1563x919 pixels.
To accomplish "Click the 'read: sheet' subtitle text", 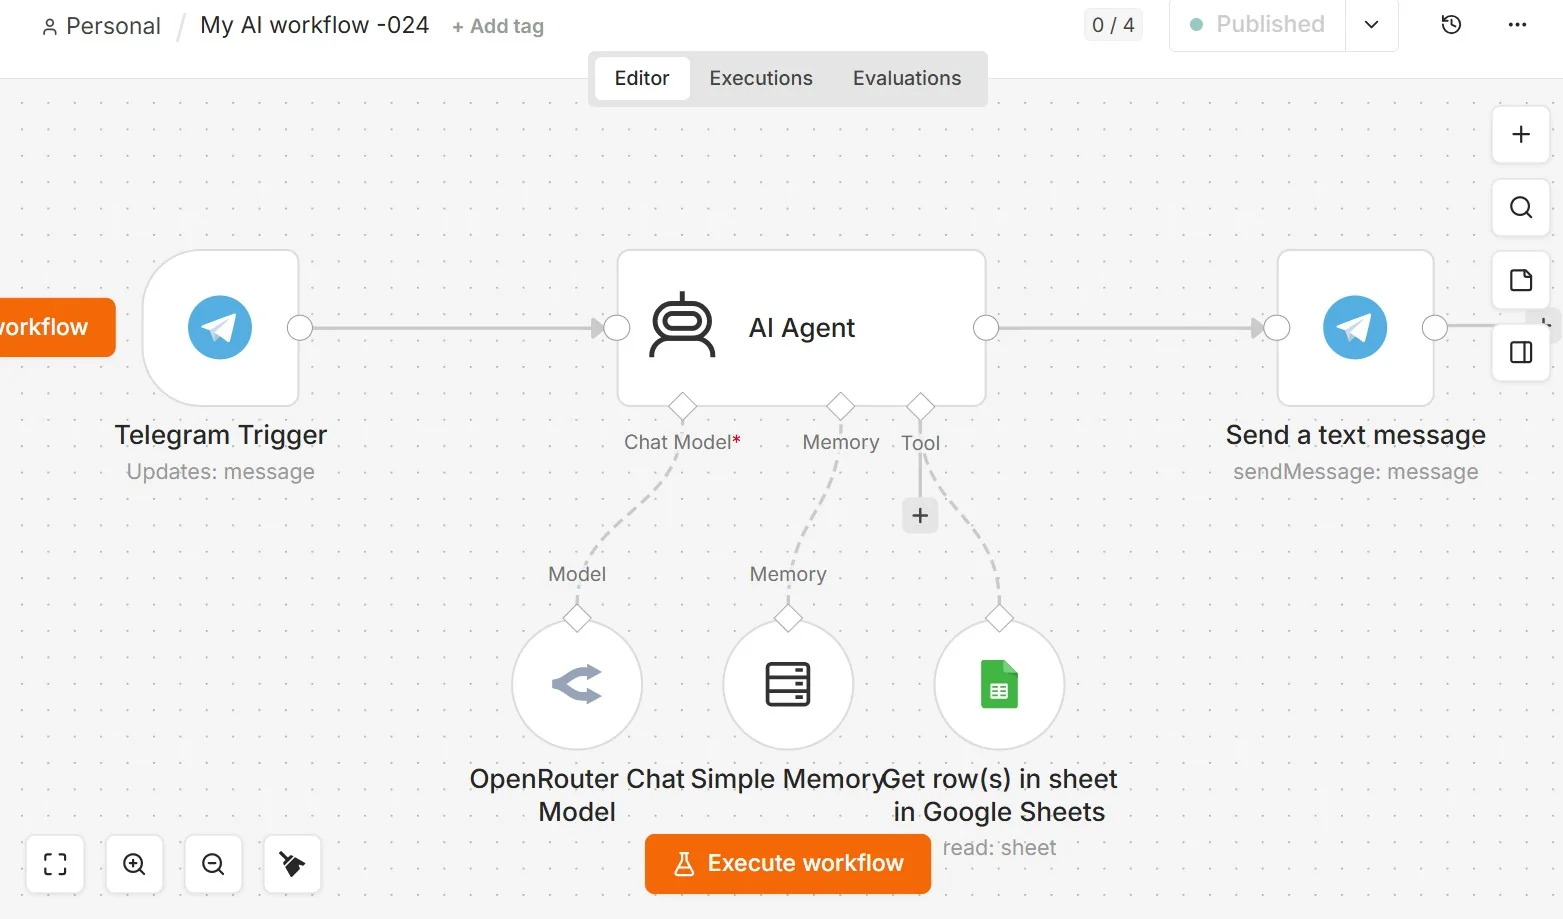I will coord(999,848).
